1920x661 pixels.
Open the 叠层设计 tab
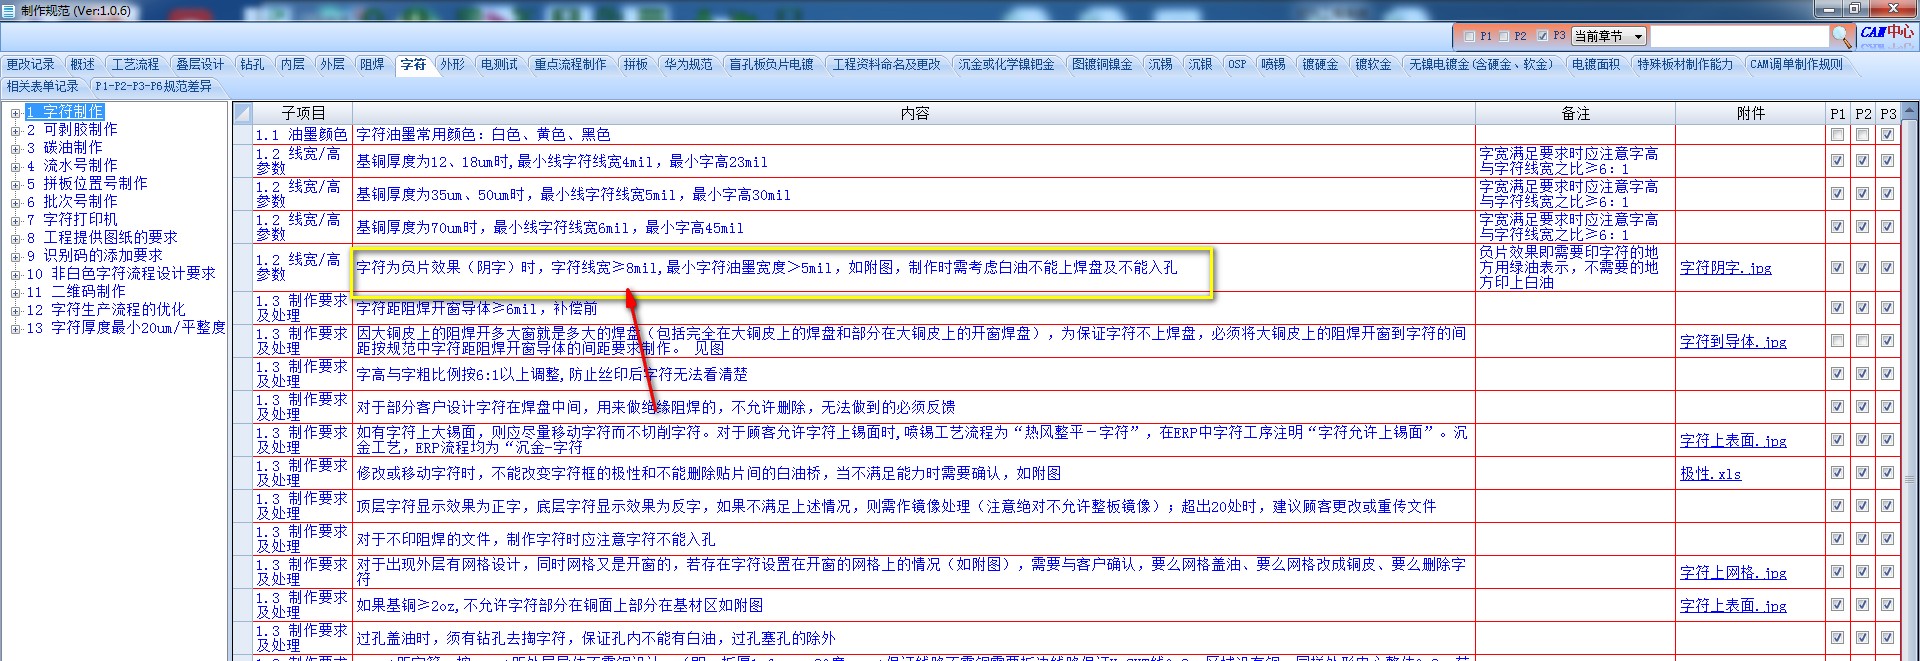pos(200,64)
